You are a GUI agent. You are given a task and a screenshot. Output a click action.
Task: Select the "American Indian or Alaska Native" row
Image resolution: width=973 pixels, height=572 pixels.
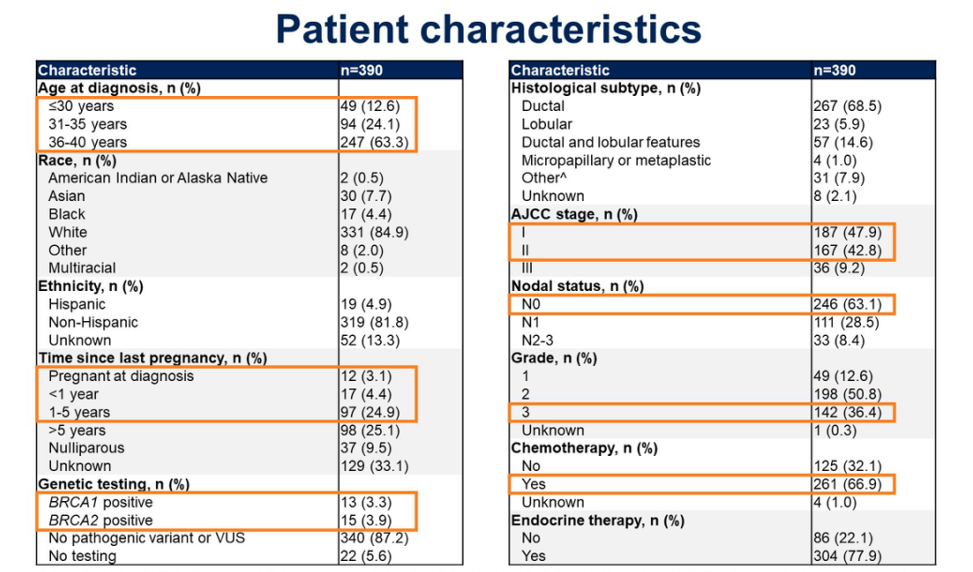click(x=158, y=178)
